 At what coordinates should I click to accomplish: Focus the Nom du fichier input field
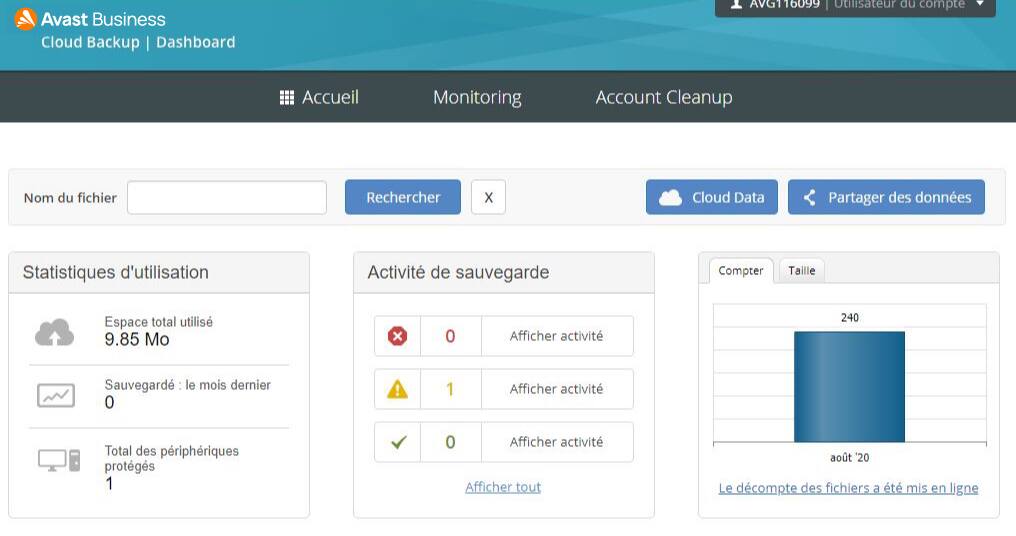(227, 197)
